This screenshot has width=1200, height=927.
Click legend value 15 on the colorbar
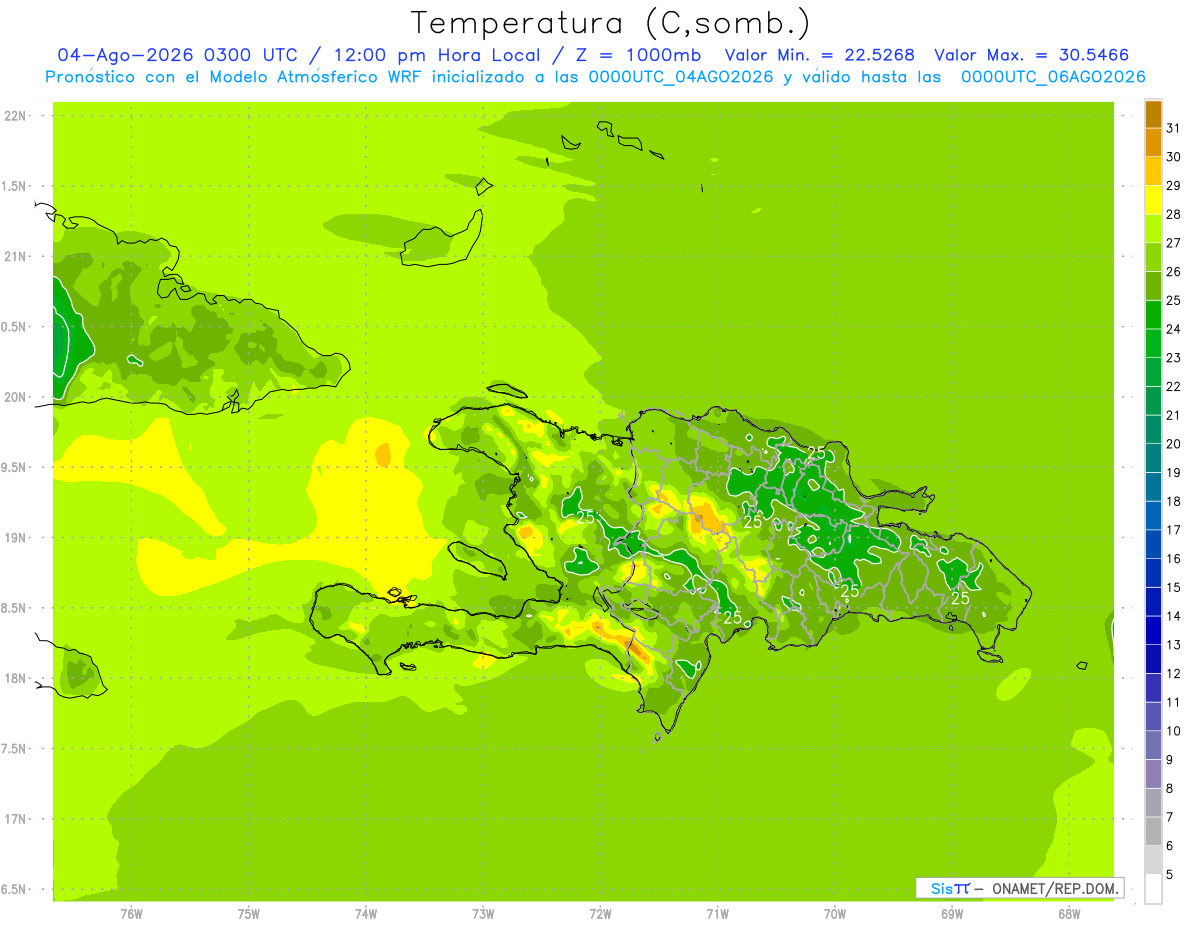coord(1173,587)
